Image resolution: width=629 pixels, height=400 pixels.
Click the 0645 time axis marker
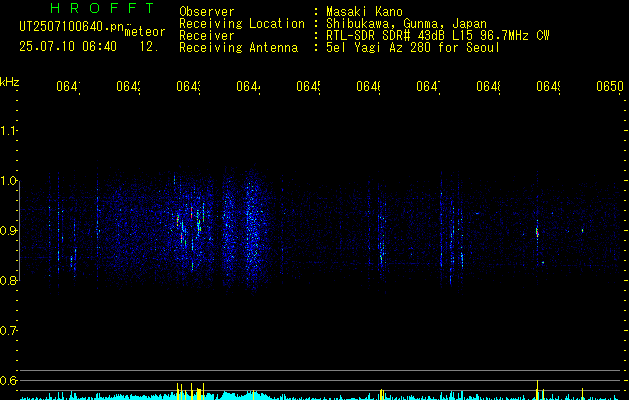(308, 86)
